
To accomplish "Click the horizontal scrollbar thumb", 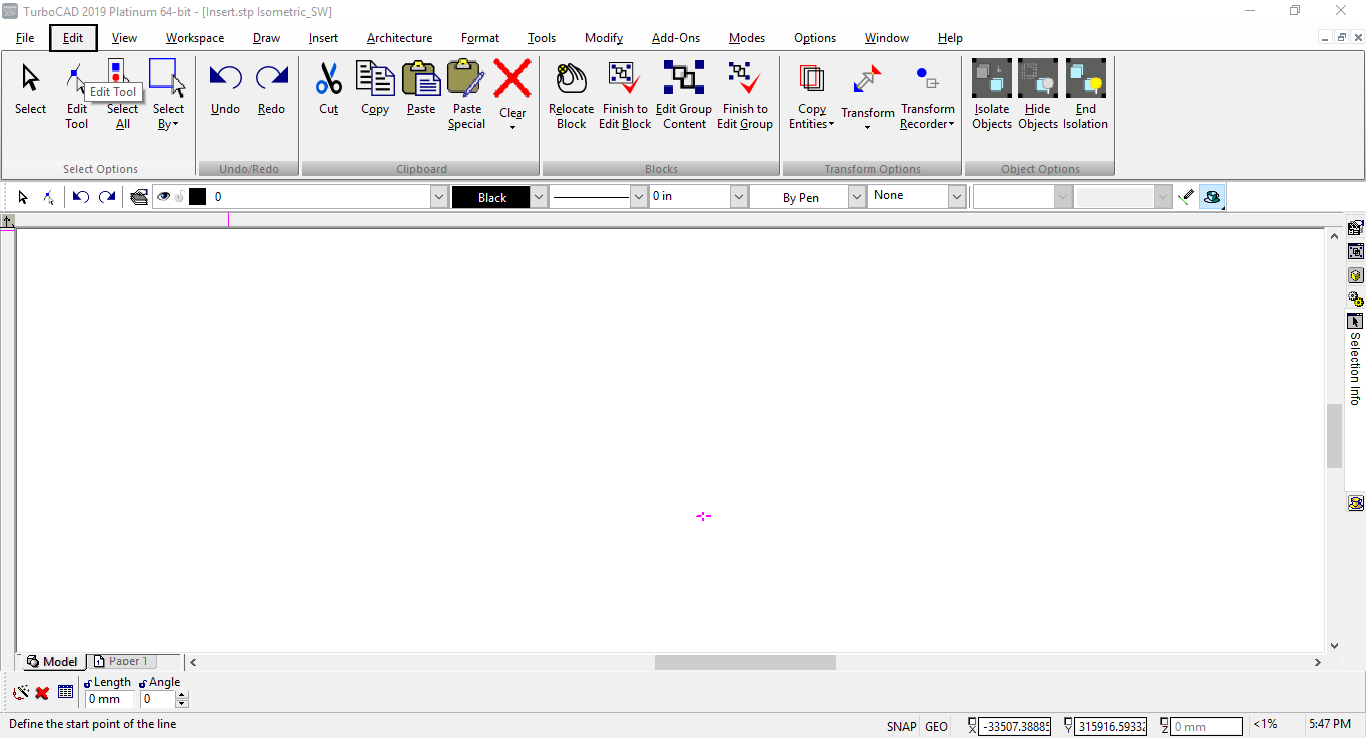I will (x=745, y=662).
